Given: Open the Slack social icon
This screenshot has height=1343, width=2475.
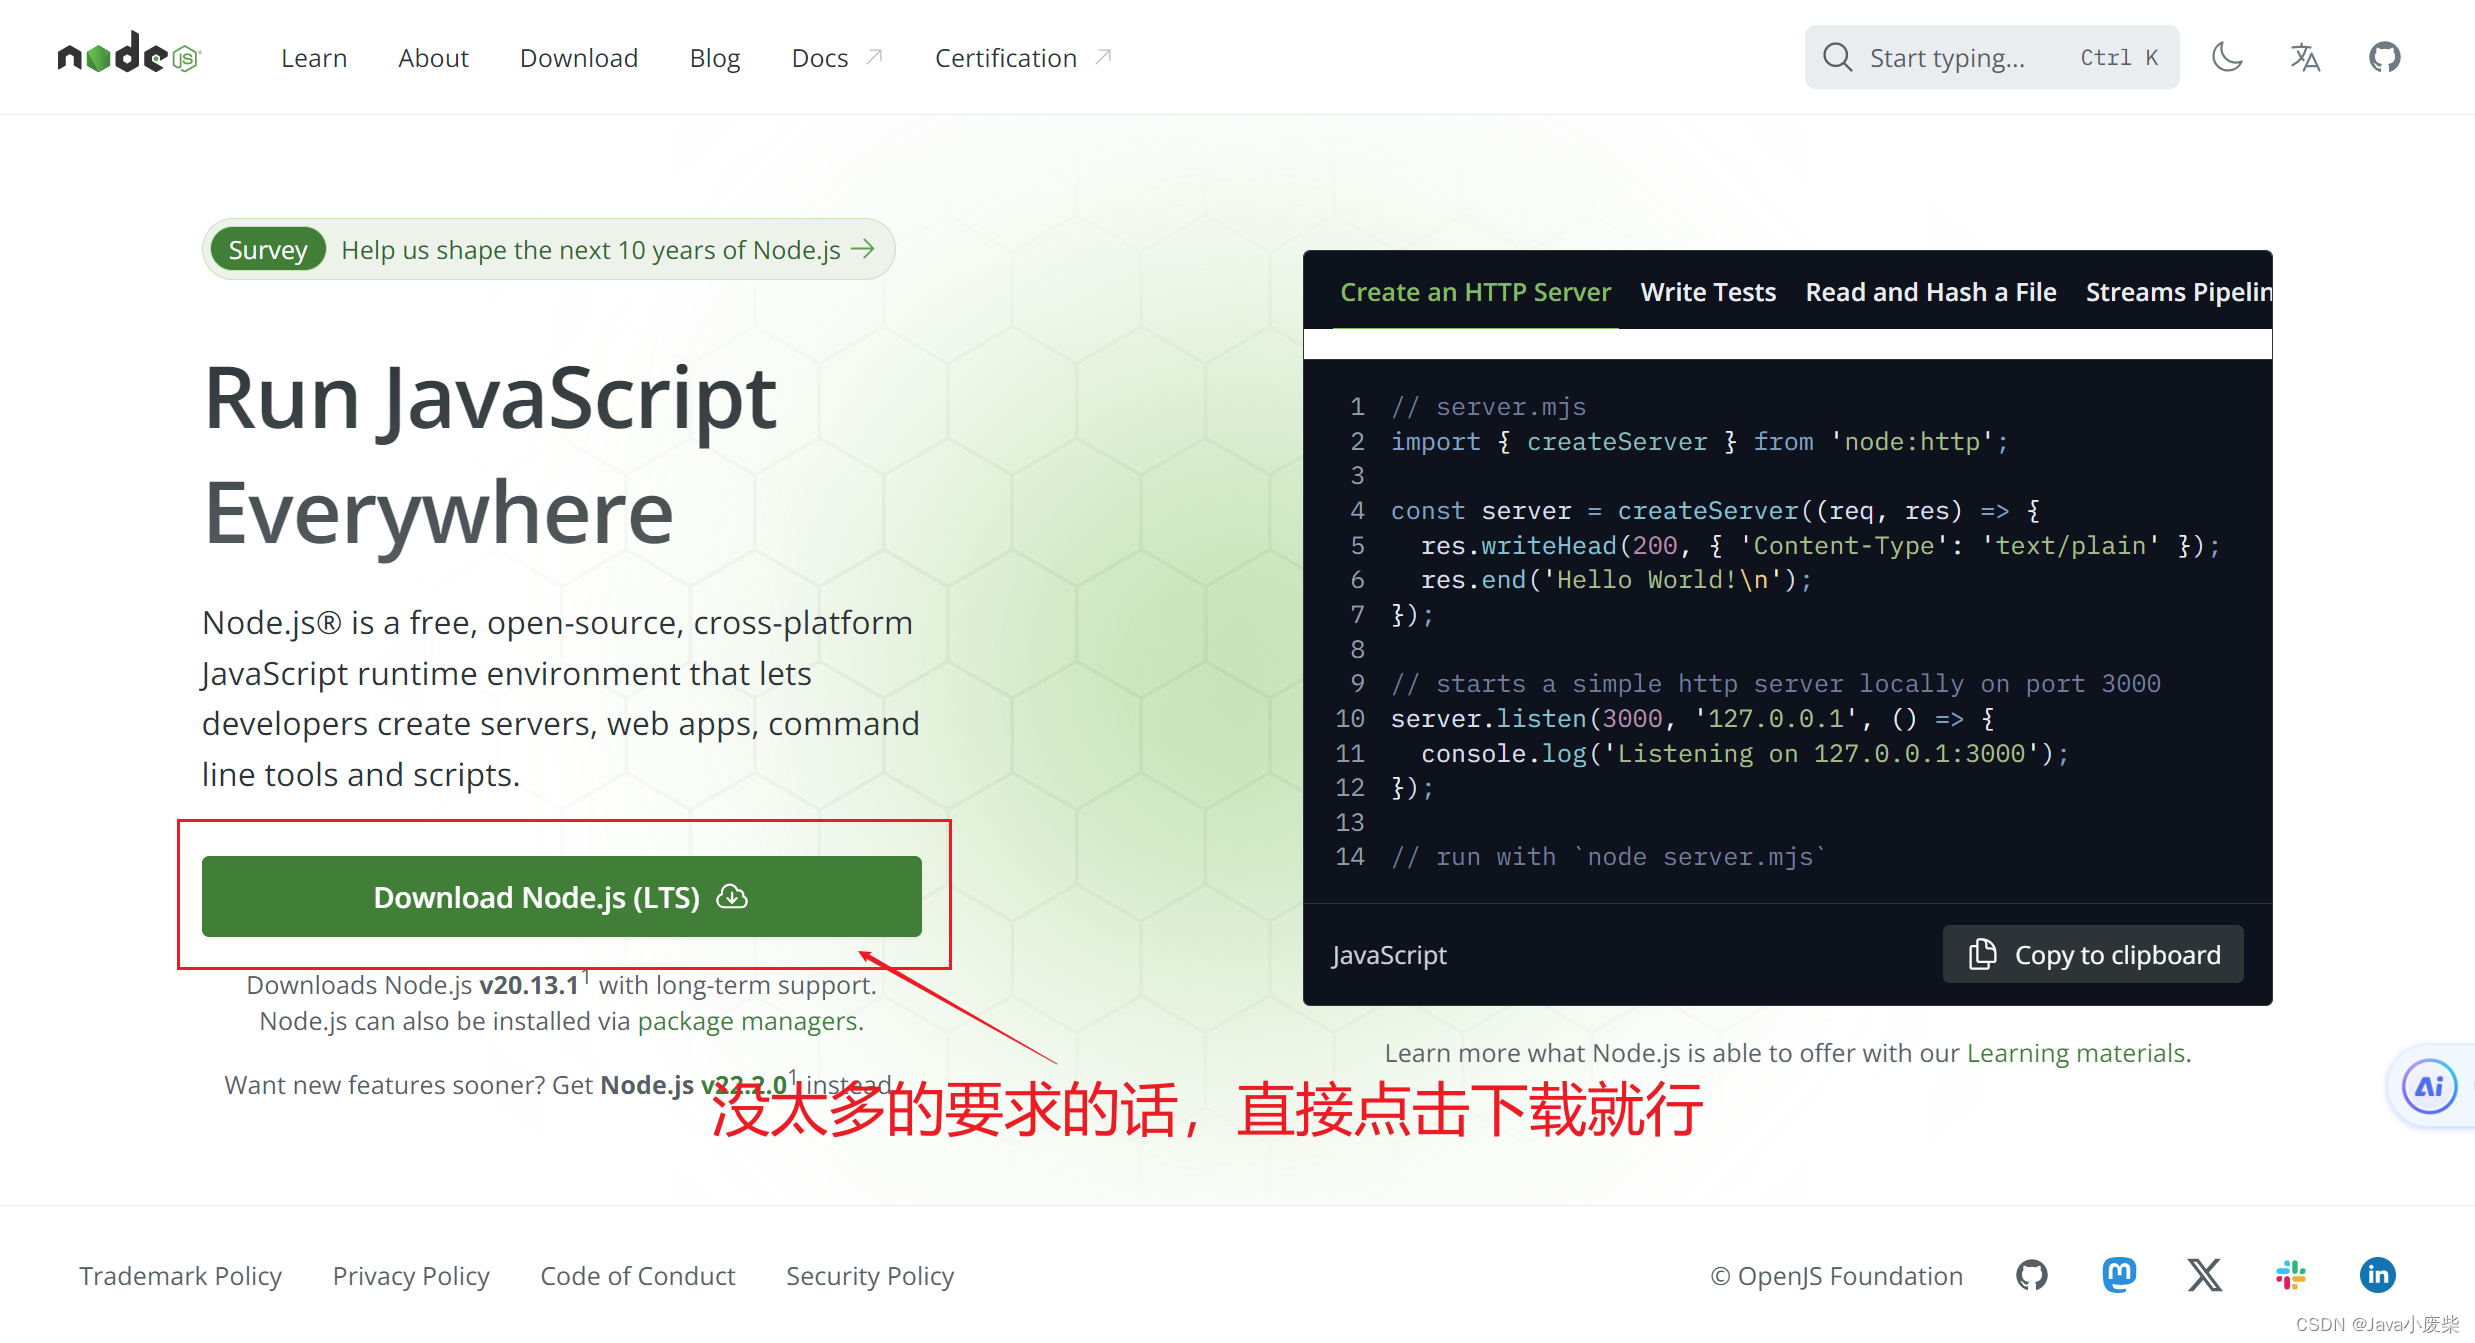Looking at the screenshot, I should click(2290, 1275).
